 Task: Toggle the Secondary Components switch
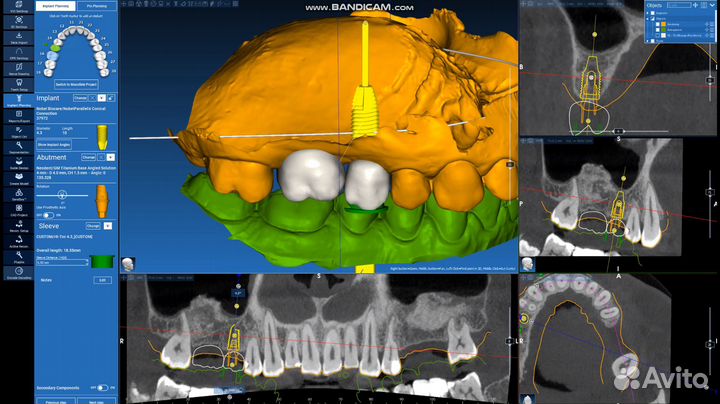coord(103,387)
